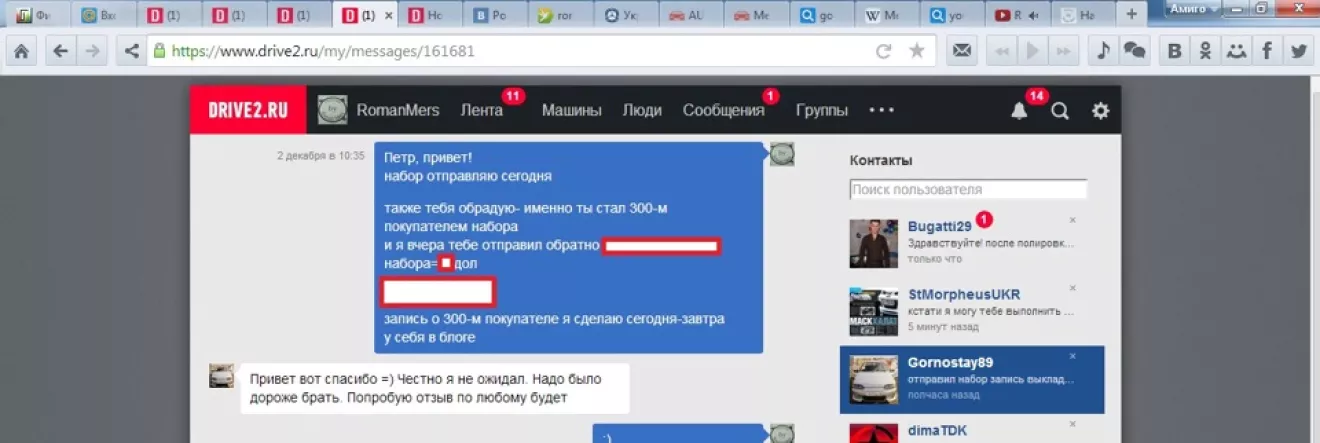Open a new browser tab
1320x443 pixels.
[1131, 15]
